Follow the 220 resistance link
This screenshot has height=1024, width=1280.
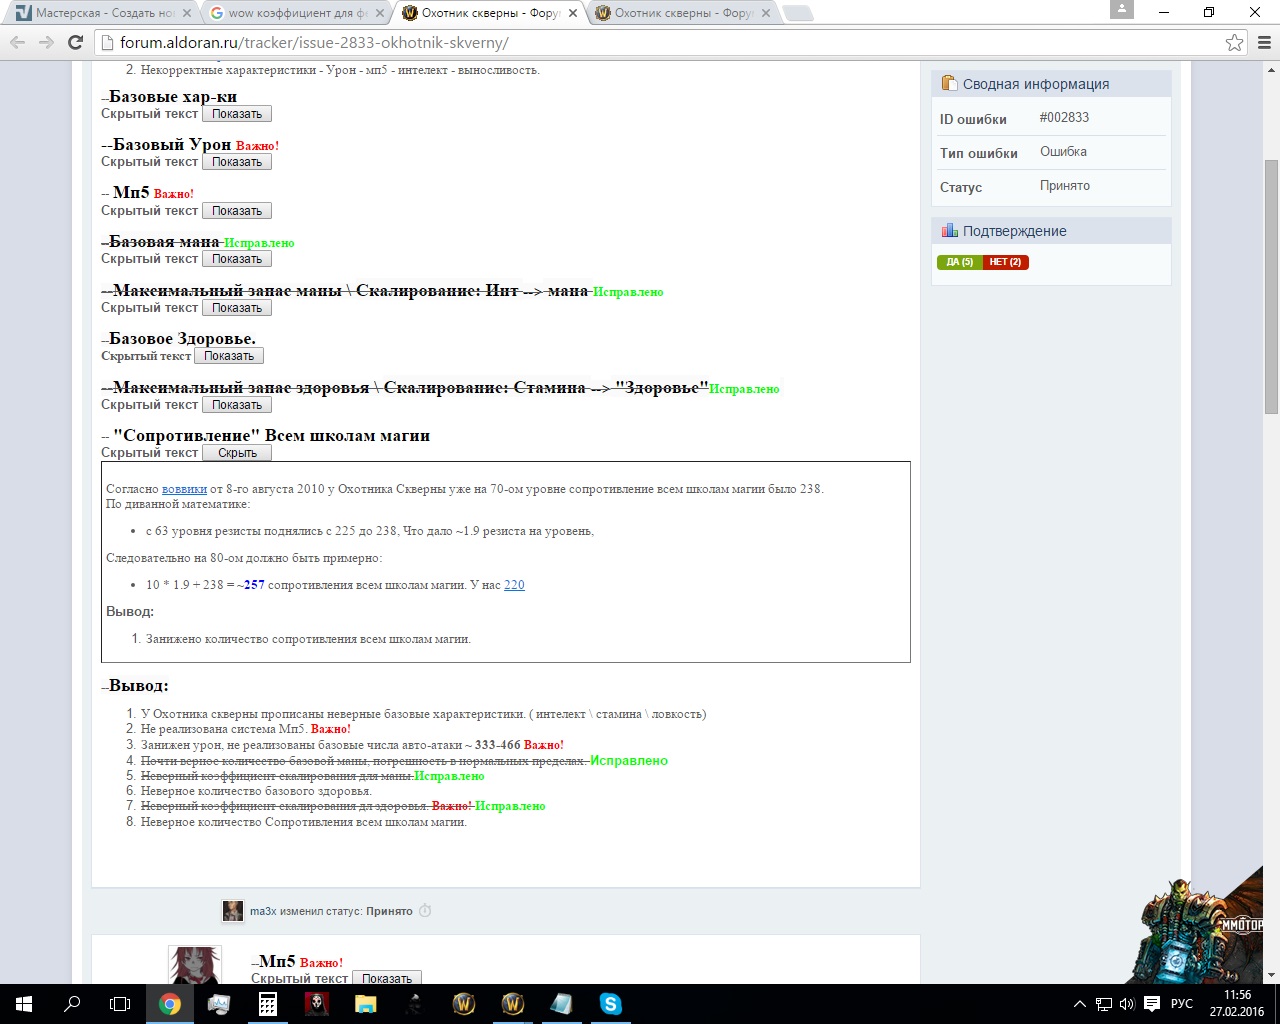[514, 585]
